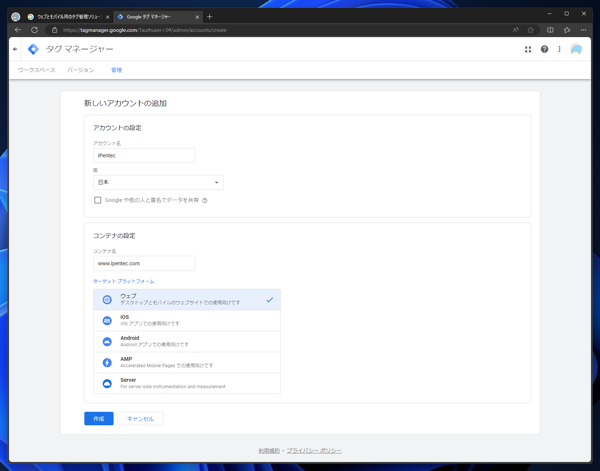Click the Android platform icon
Viewport: 600px width, 471px height.
107,342
